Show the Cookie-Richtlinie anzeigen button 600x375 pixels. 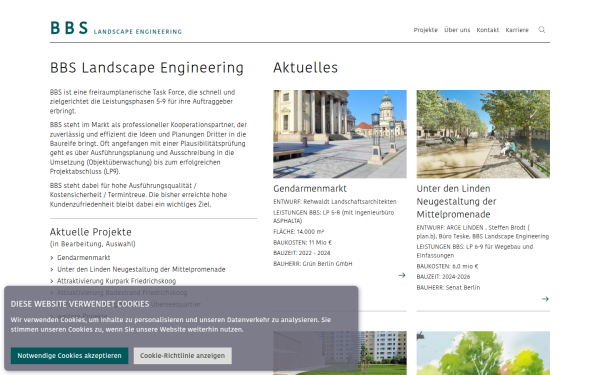183,355
